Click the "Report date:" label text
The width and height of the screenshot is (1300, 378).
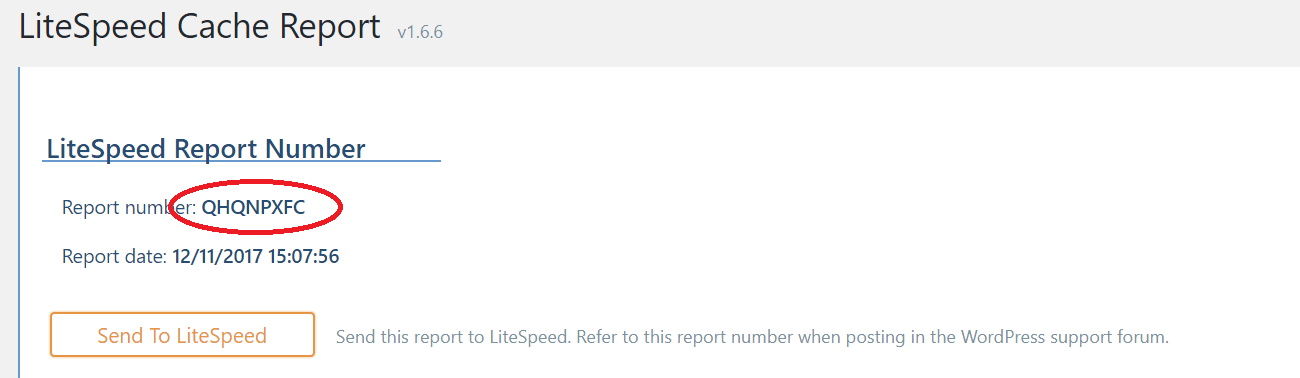point(115,257)
